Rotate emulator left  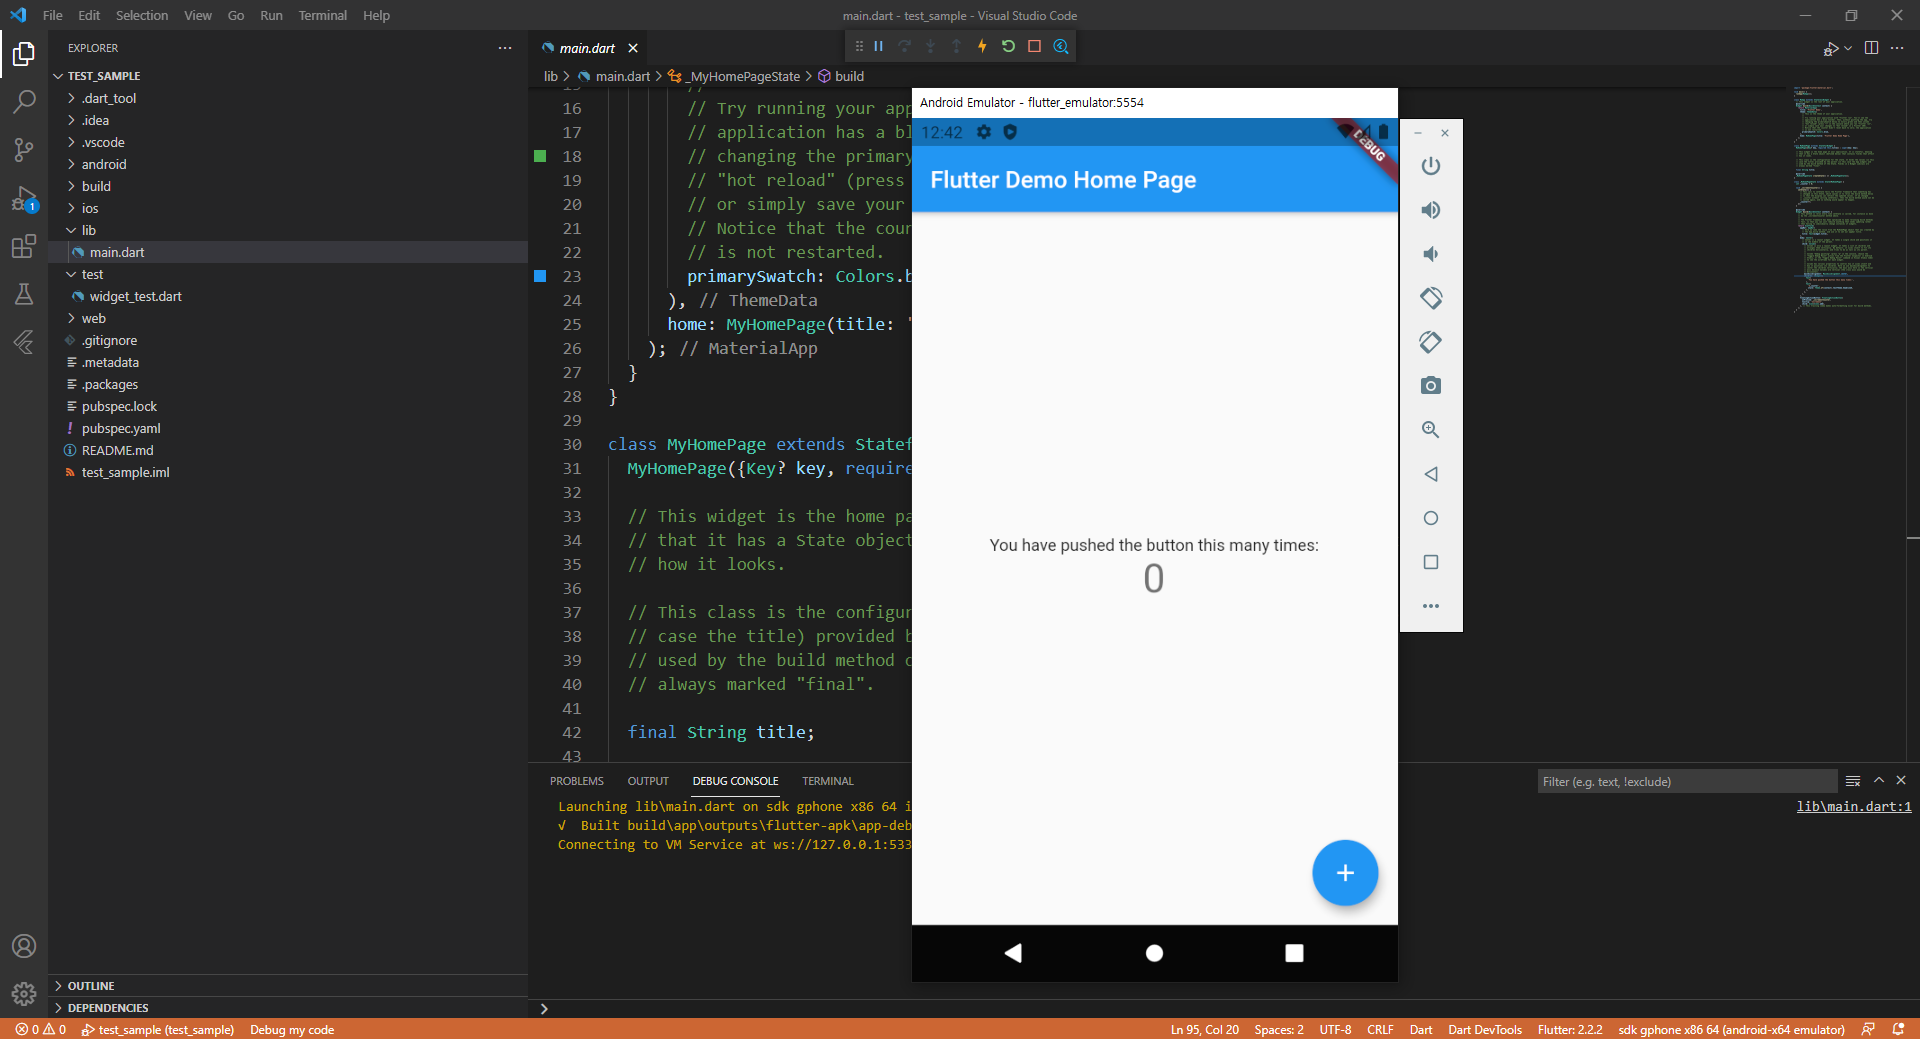[x=1431, y=298]
